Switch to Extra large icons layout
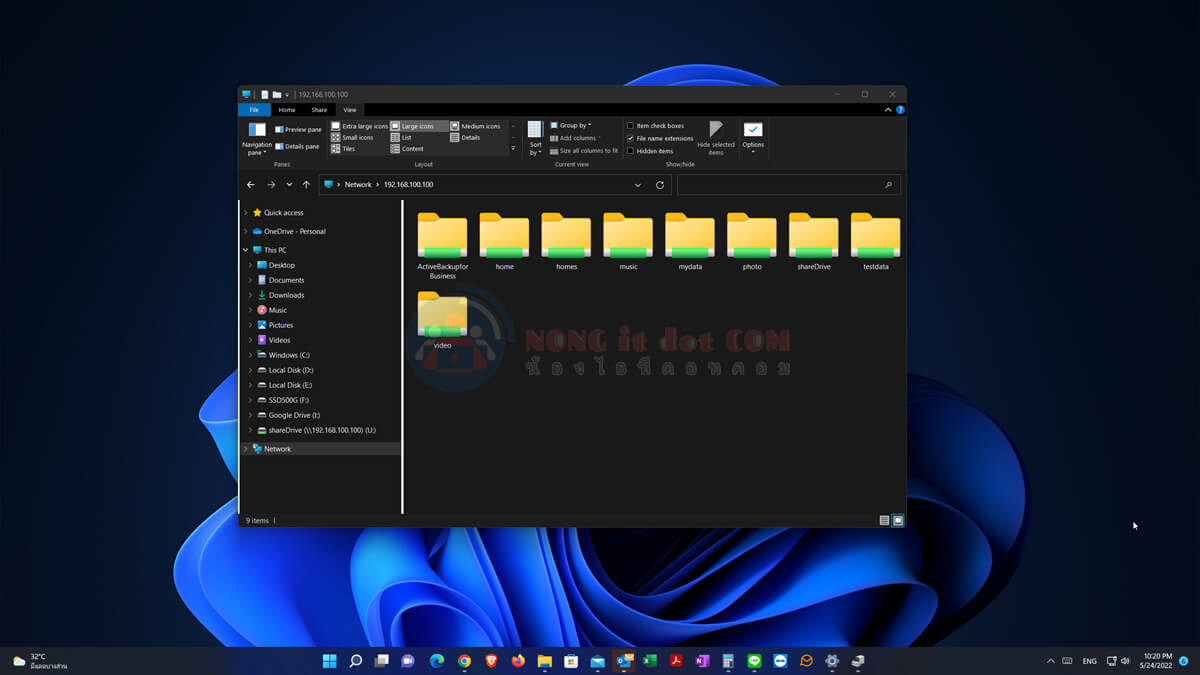The height and width of the screenshot is (675, 1200). 366,125
